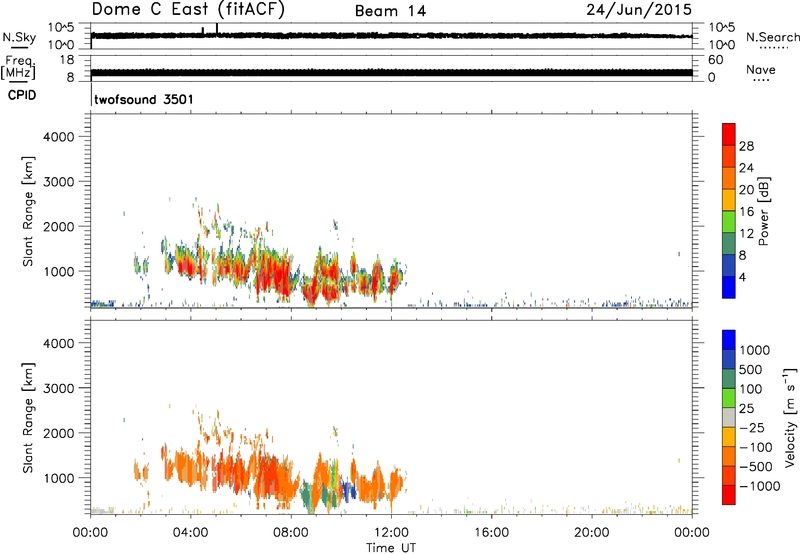Click the '08:00' time tick label
The width and height of the screenshot is (800, 554).
coord(291,533)
